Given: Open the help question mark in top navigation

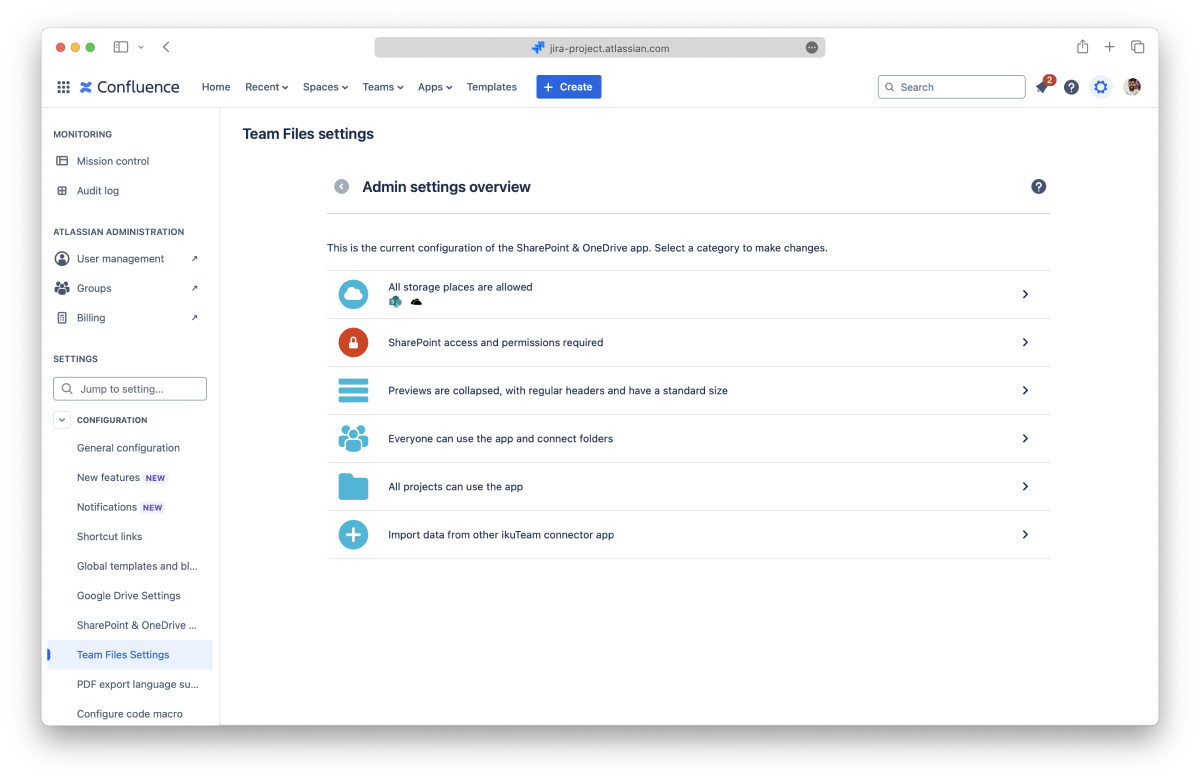Looking at the screenshot, I should tap(1071, 87).
